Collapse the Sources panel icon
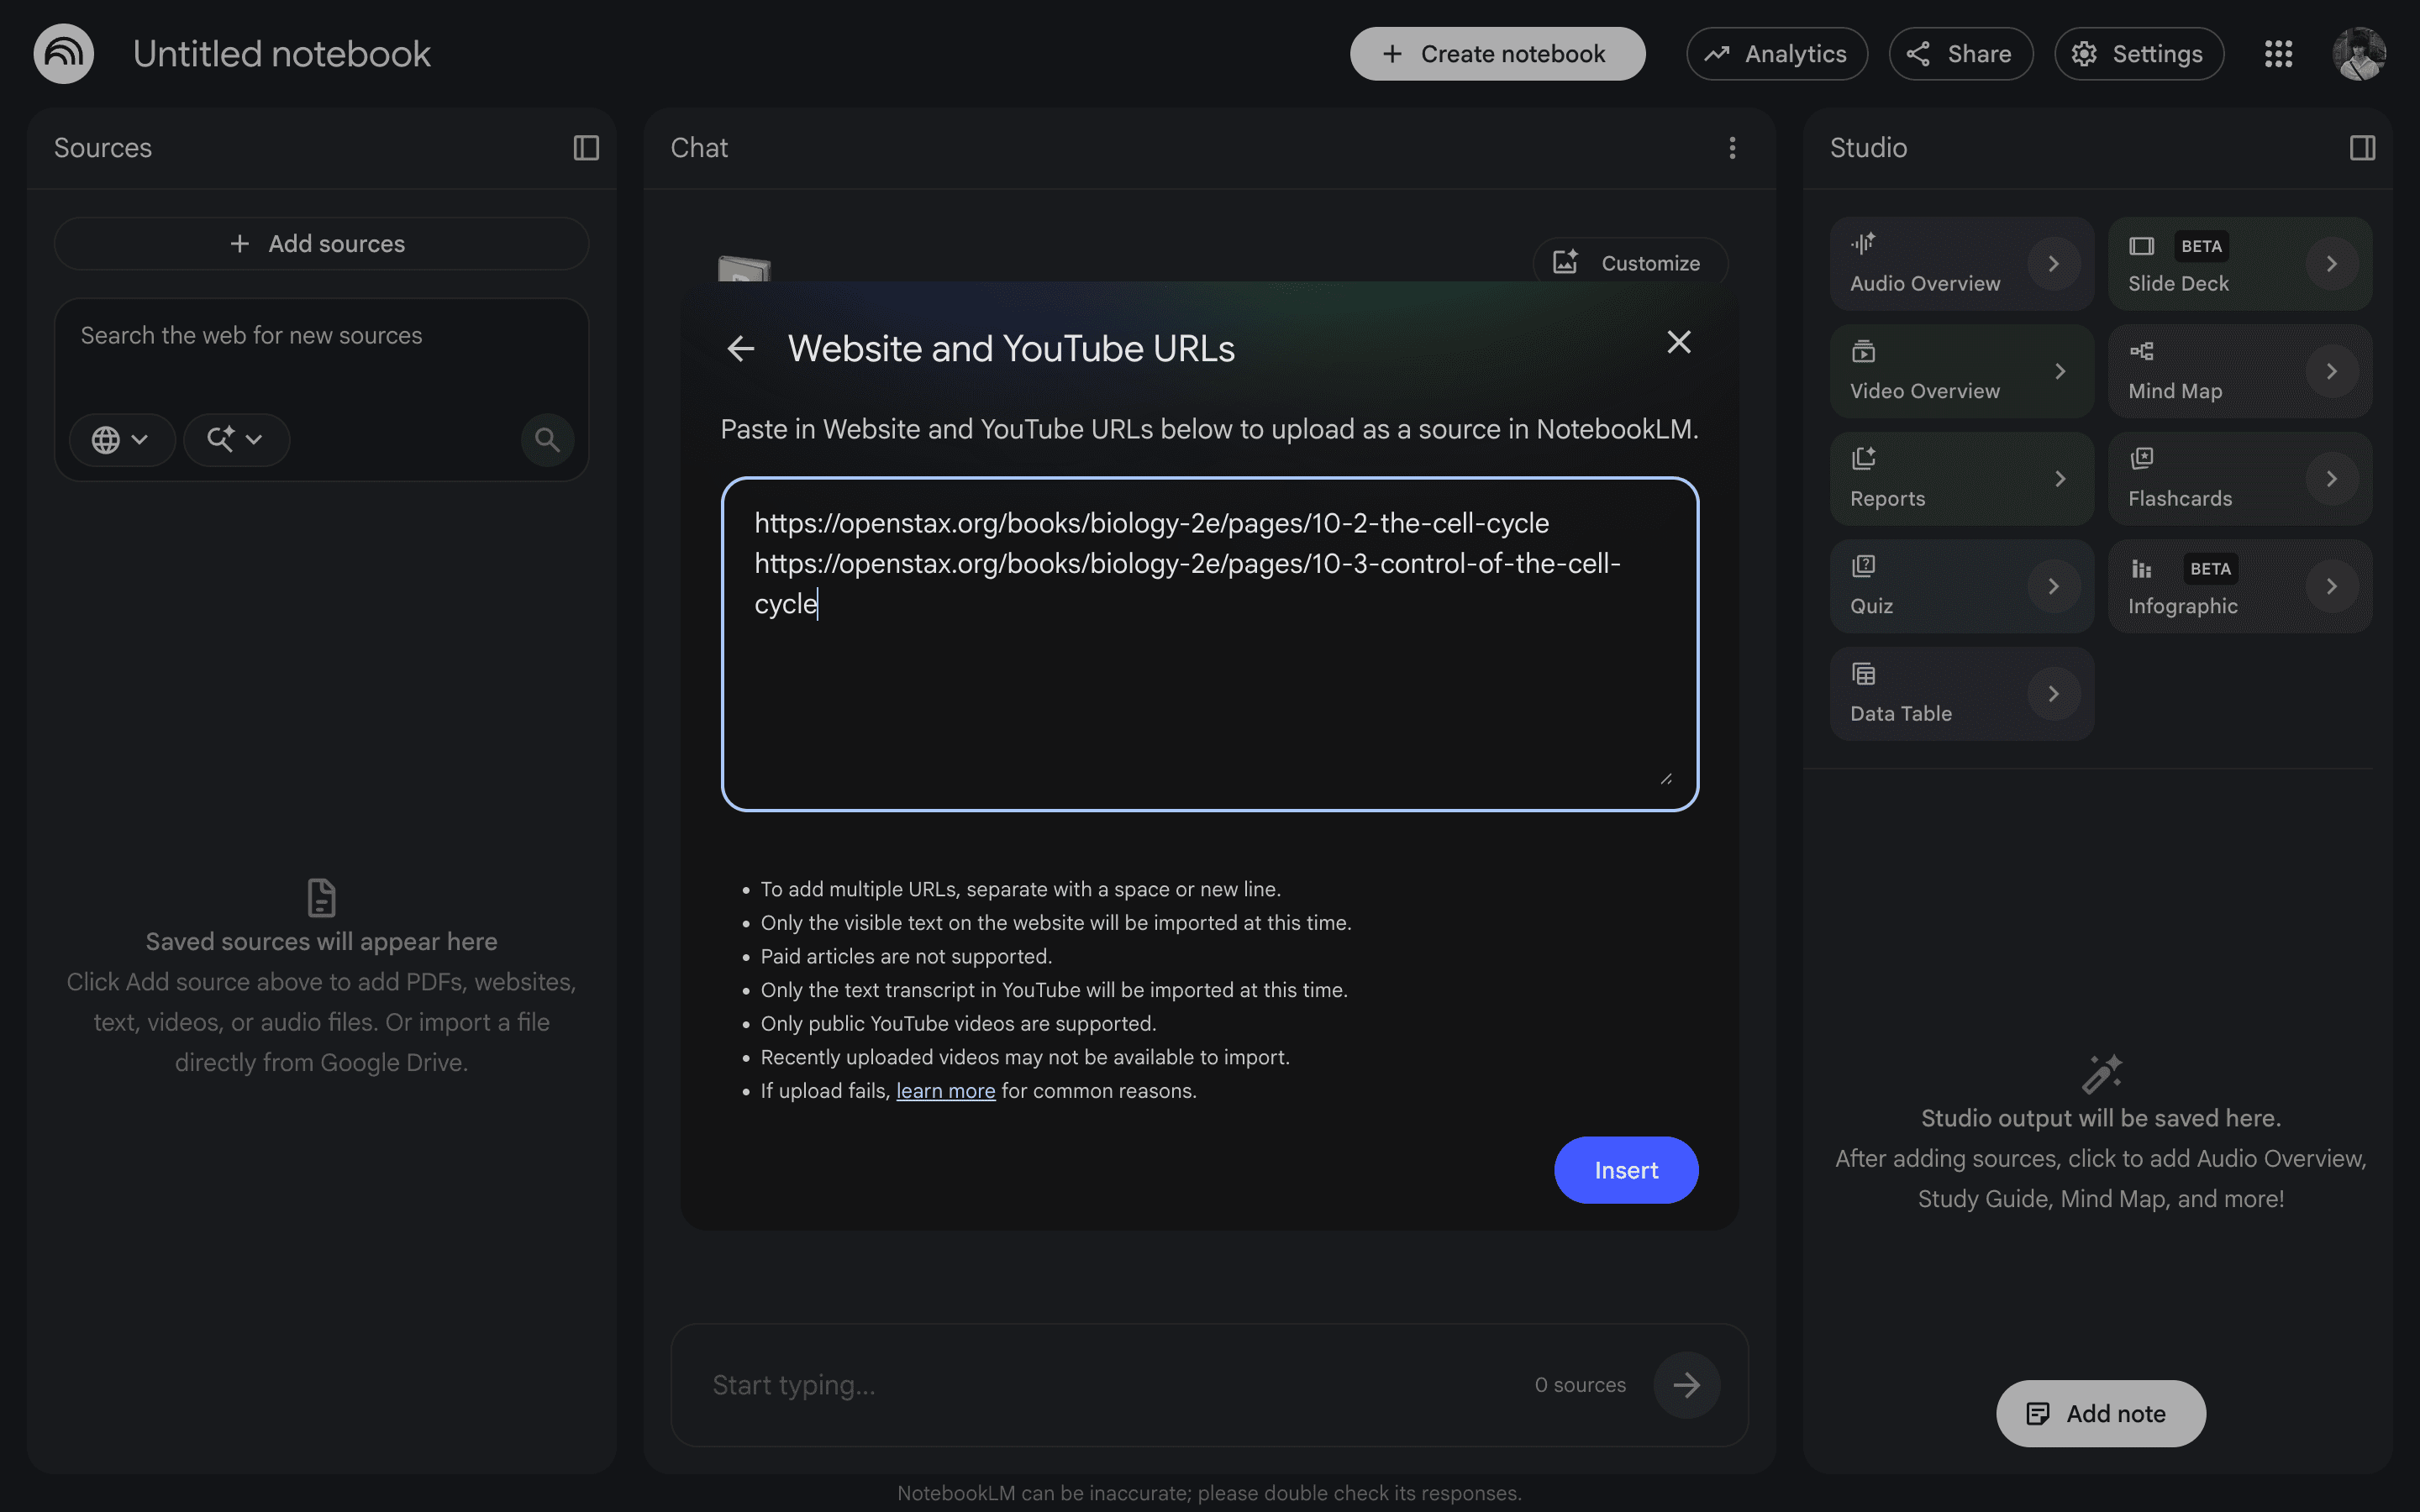This screenshot has height=1512, width=2420. [x=586, y=148]
